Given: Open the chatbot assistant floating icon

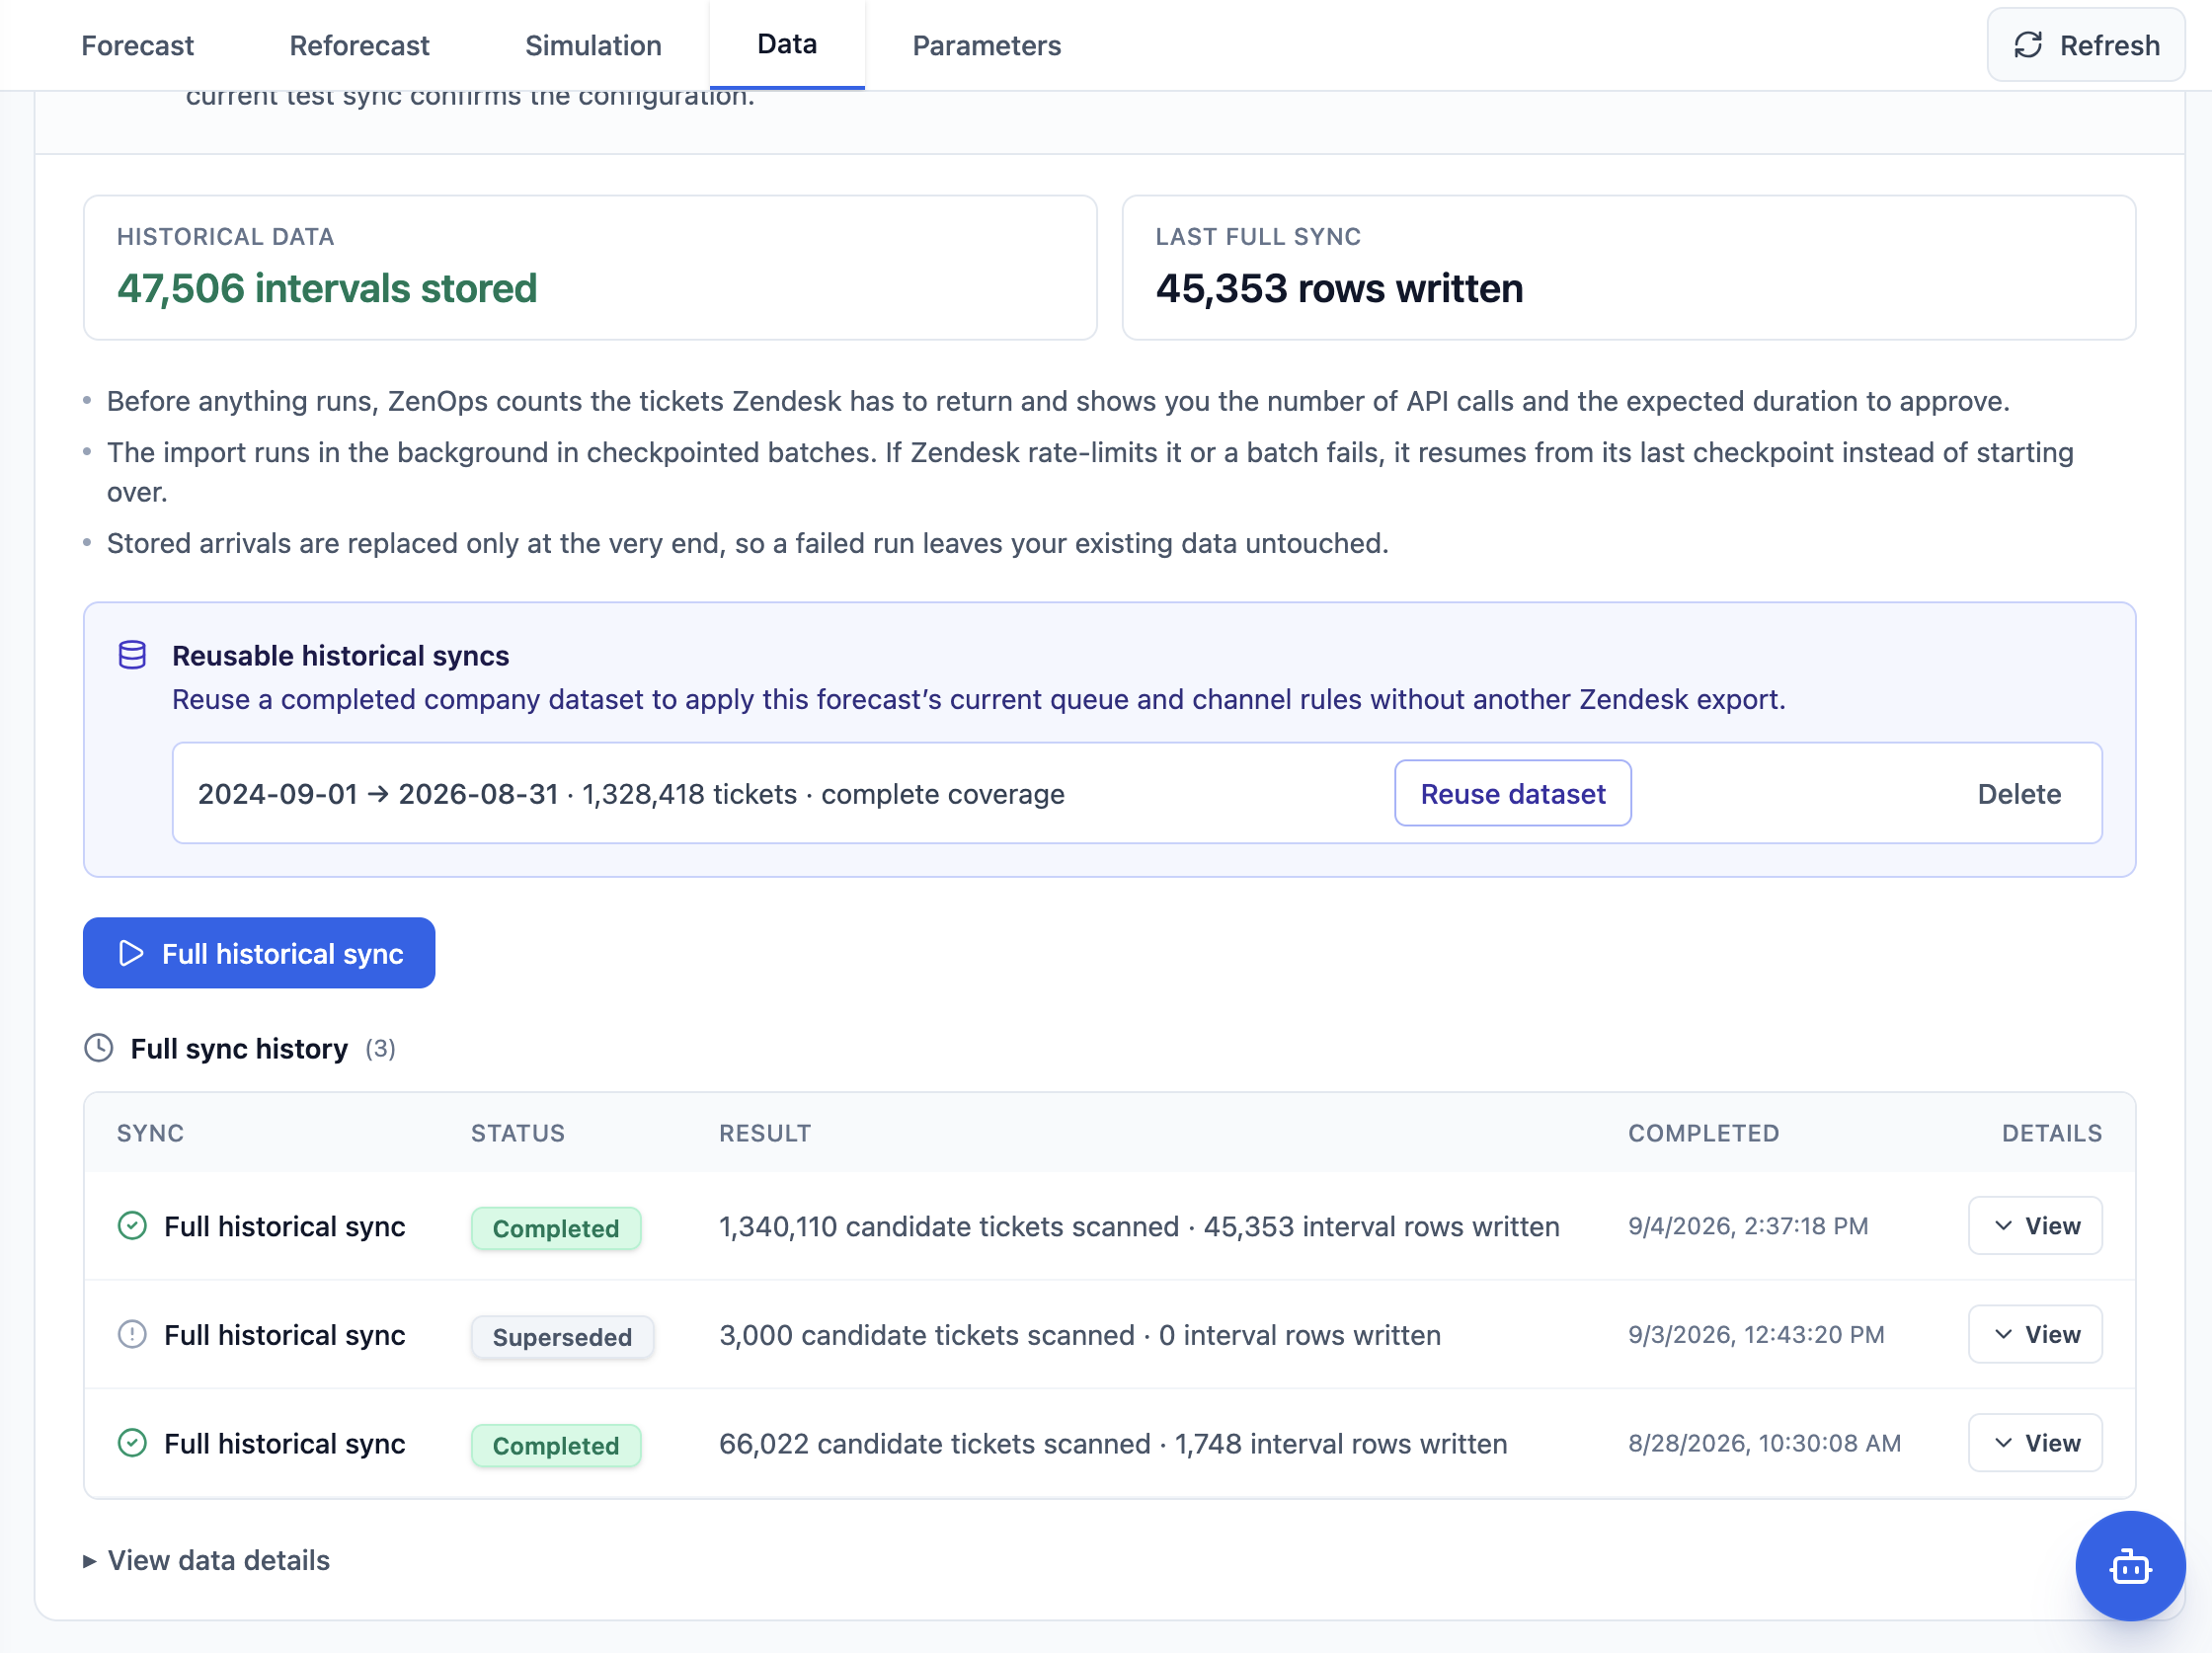Looking at the screenshot, I should [x=2129, y=1565].
